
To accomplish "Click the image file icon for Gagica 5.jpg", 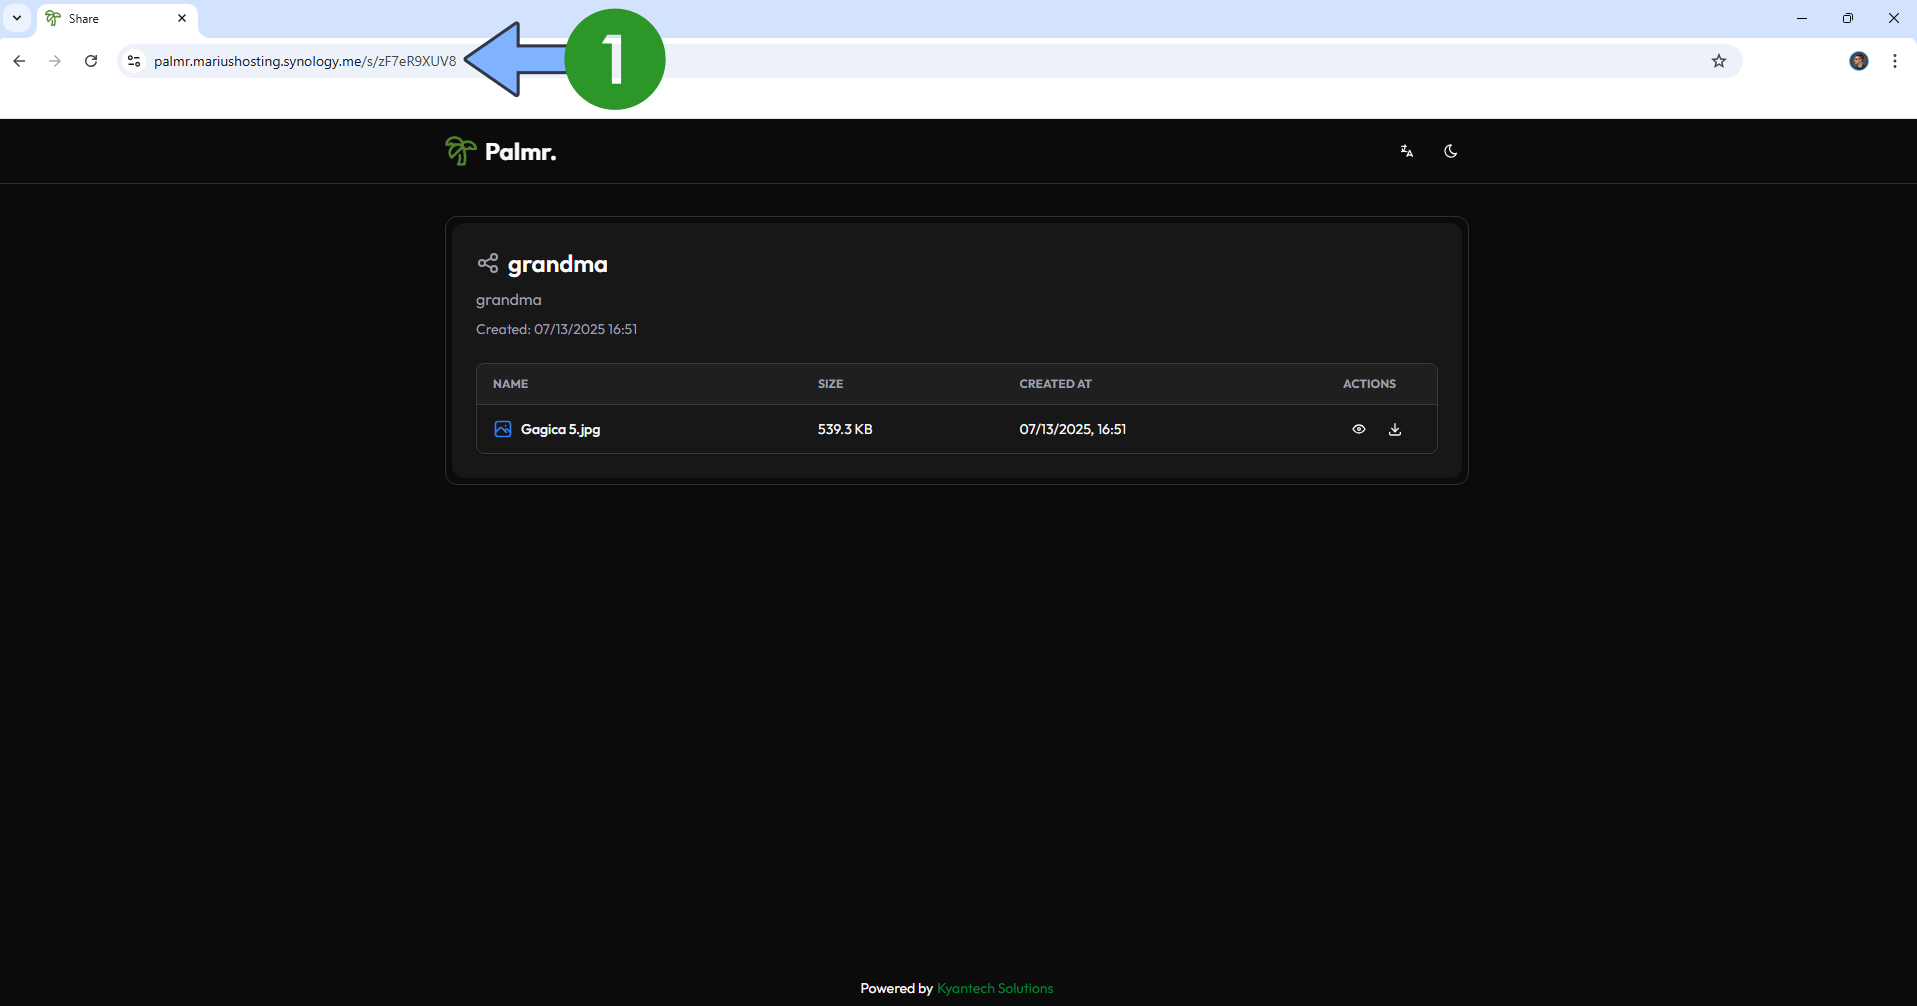I will tap(503, 429).
